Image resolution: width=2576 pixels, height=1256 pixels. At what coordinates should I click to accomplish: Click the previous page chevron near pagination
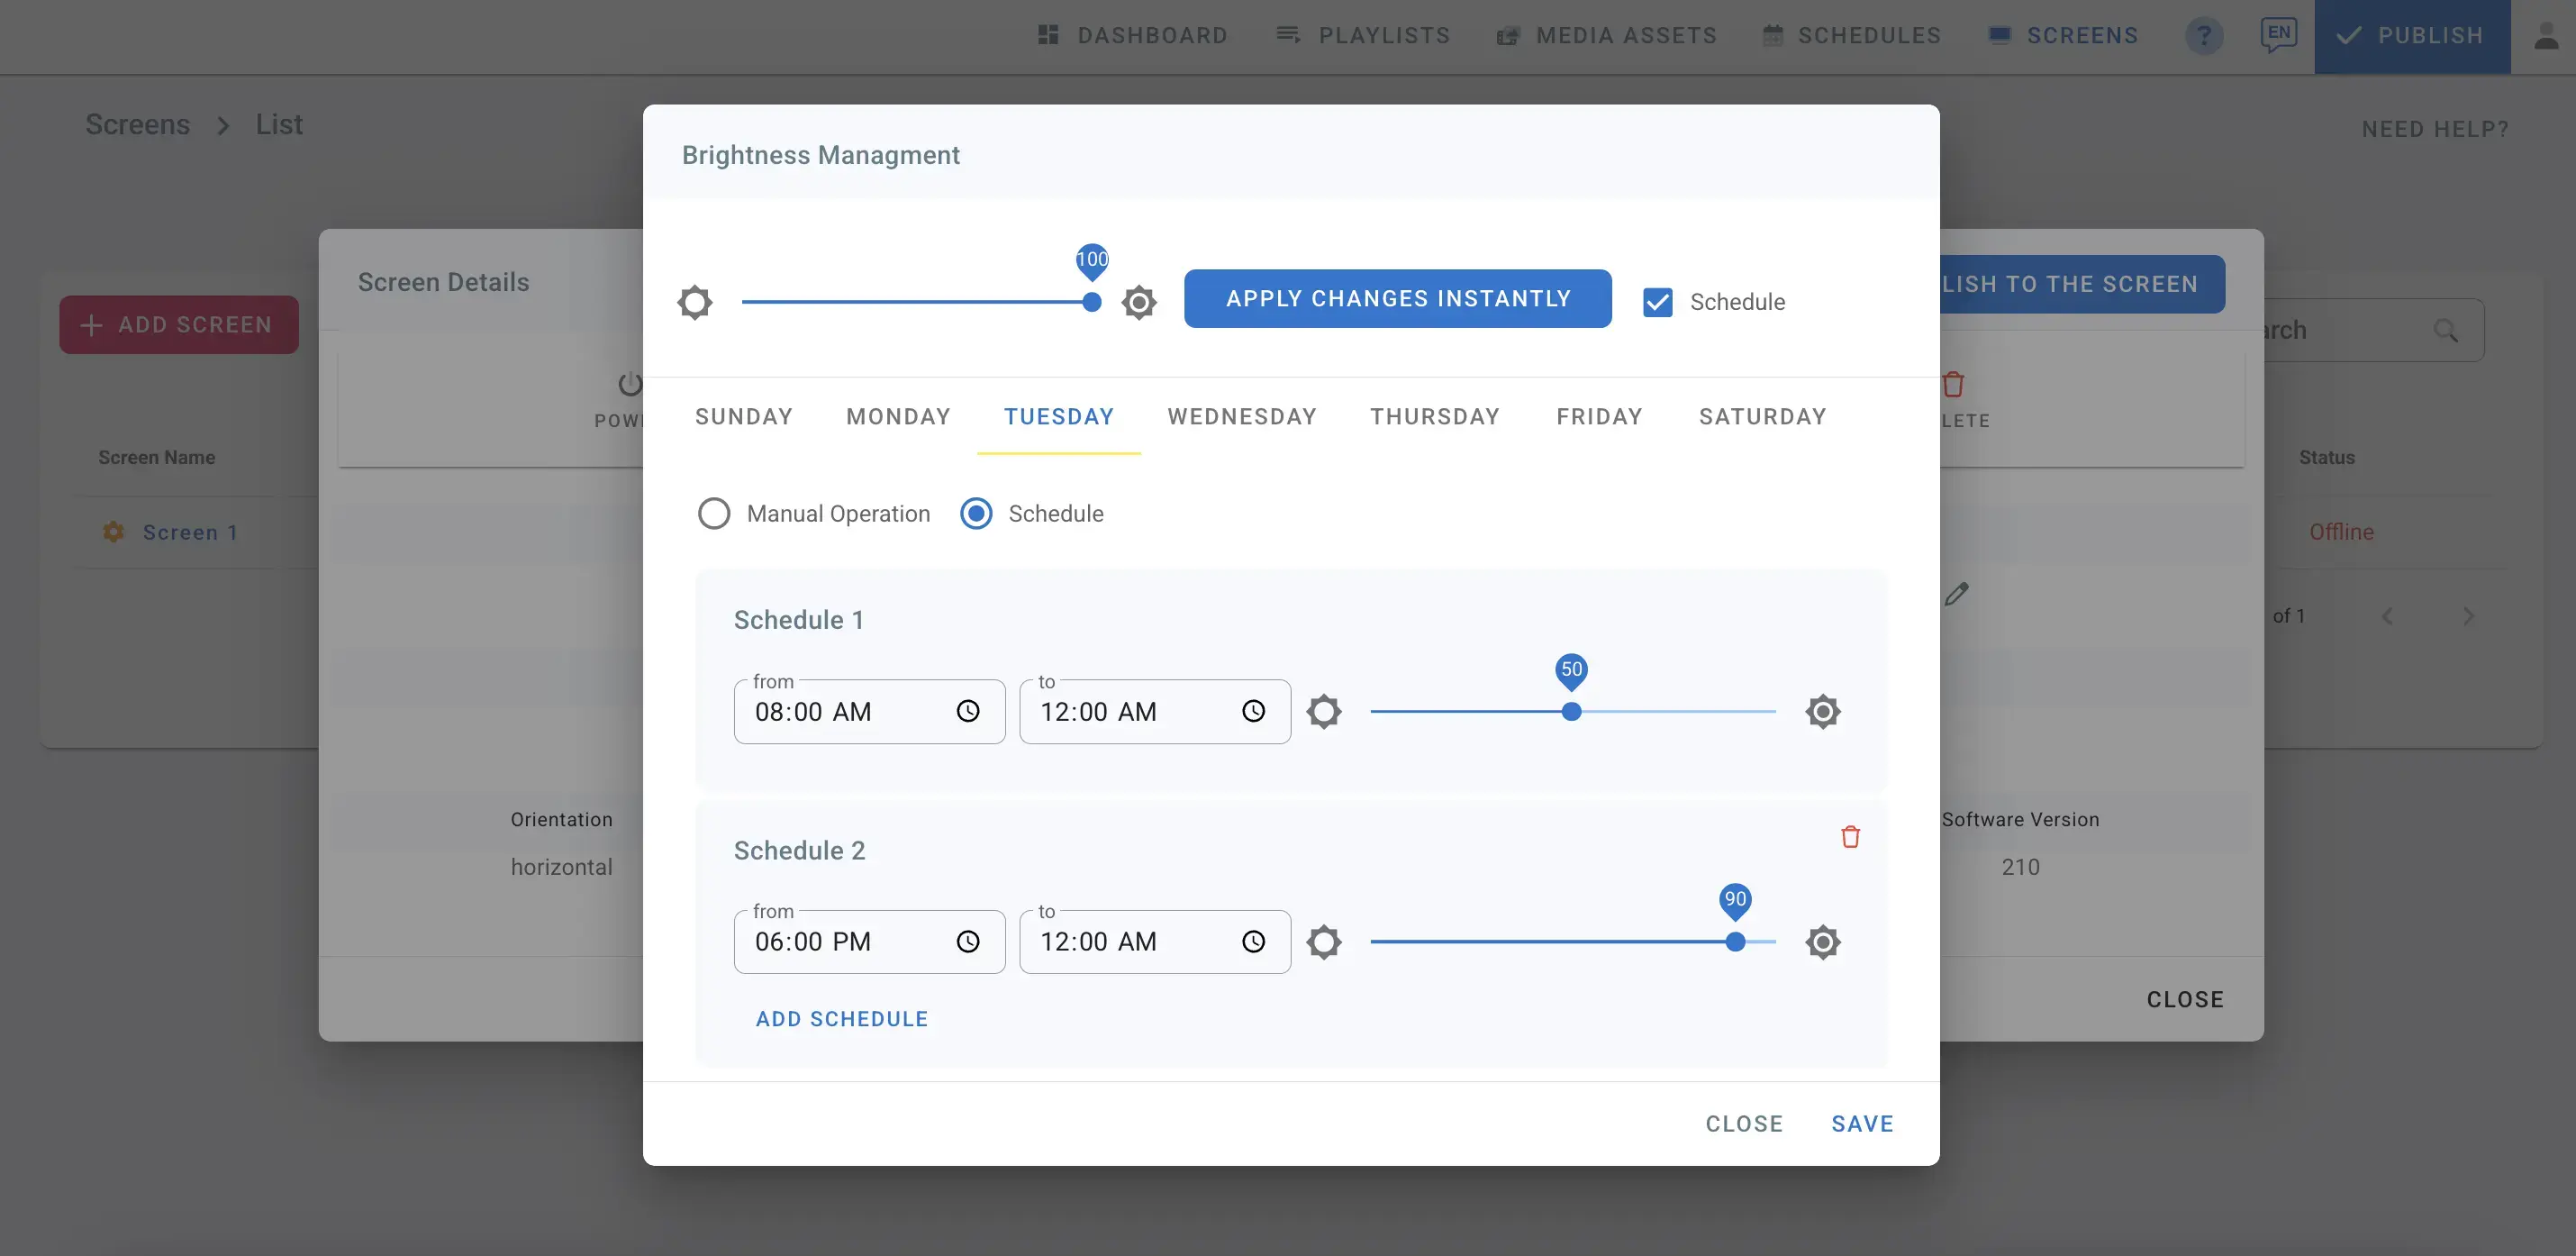point(2387,616)
